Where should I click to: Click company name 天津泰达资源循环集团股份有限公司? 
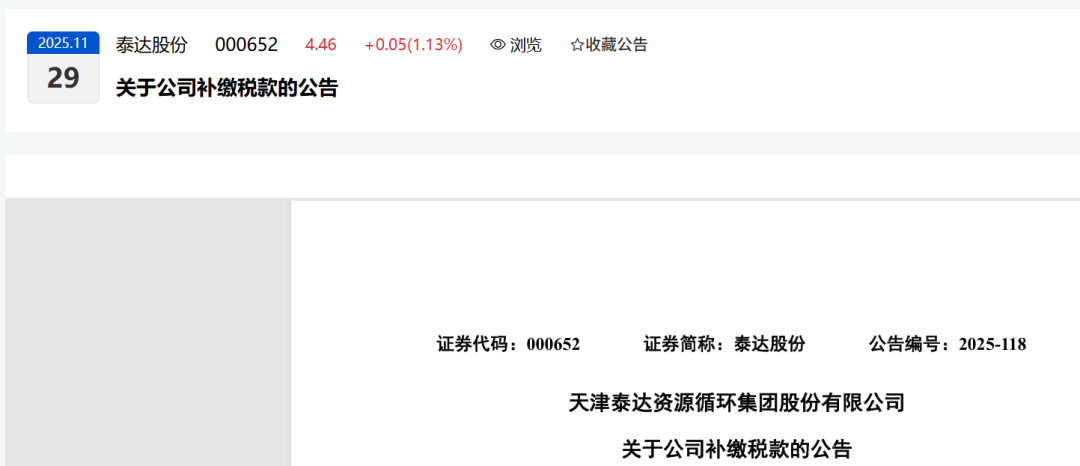tap(736, 403)
